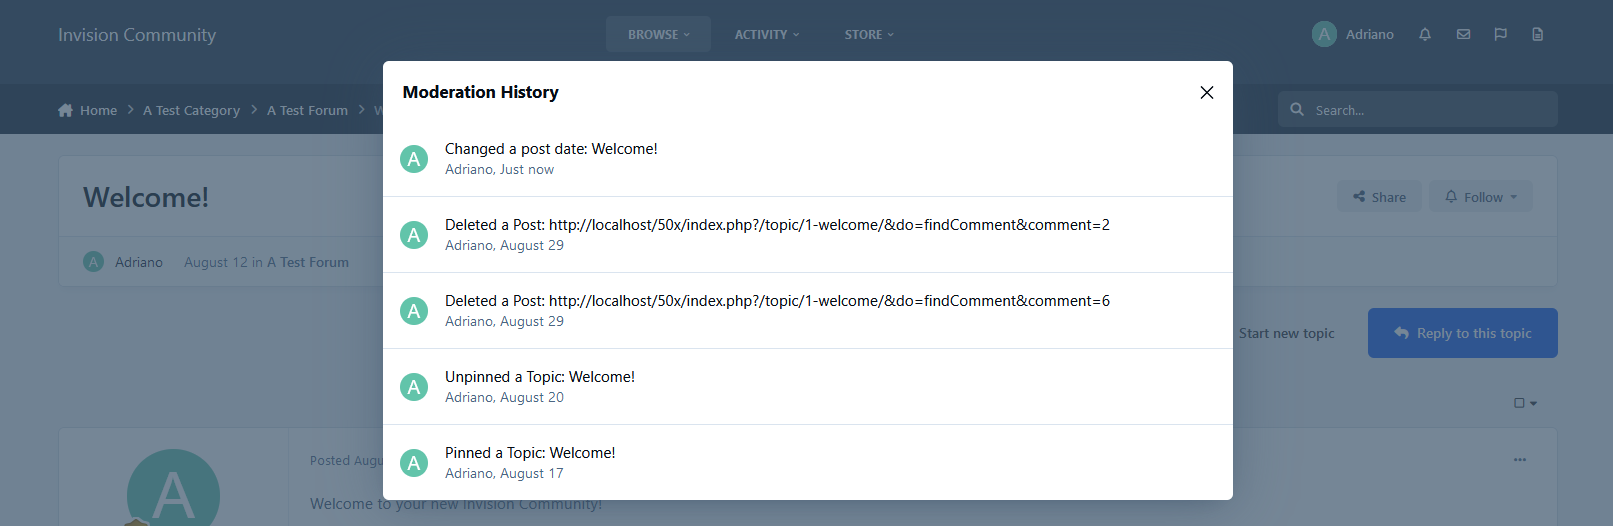The image size is (1613, 526).
Task: Expand the Store menu
Action: (869, 34)
